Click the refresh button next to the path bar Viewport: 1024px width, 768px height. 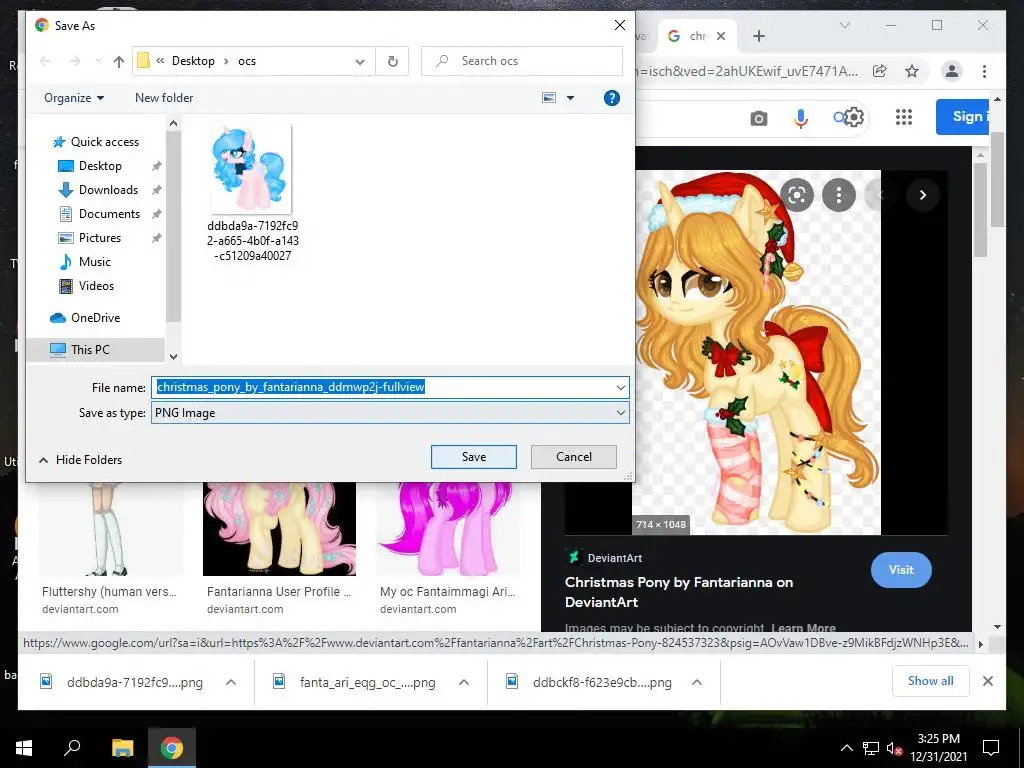pyautogui.click(x=392, y=61)
